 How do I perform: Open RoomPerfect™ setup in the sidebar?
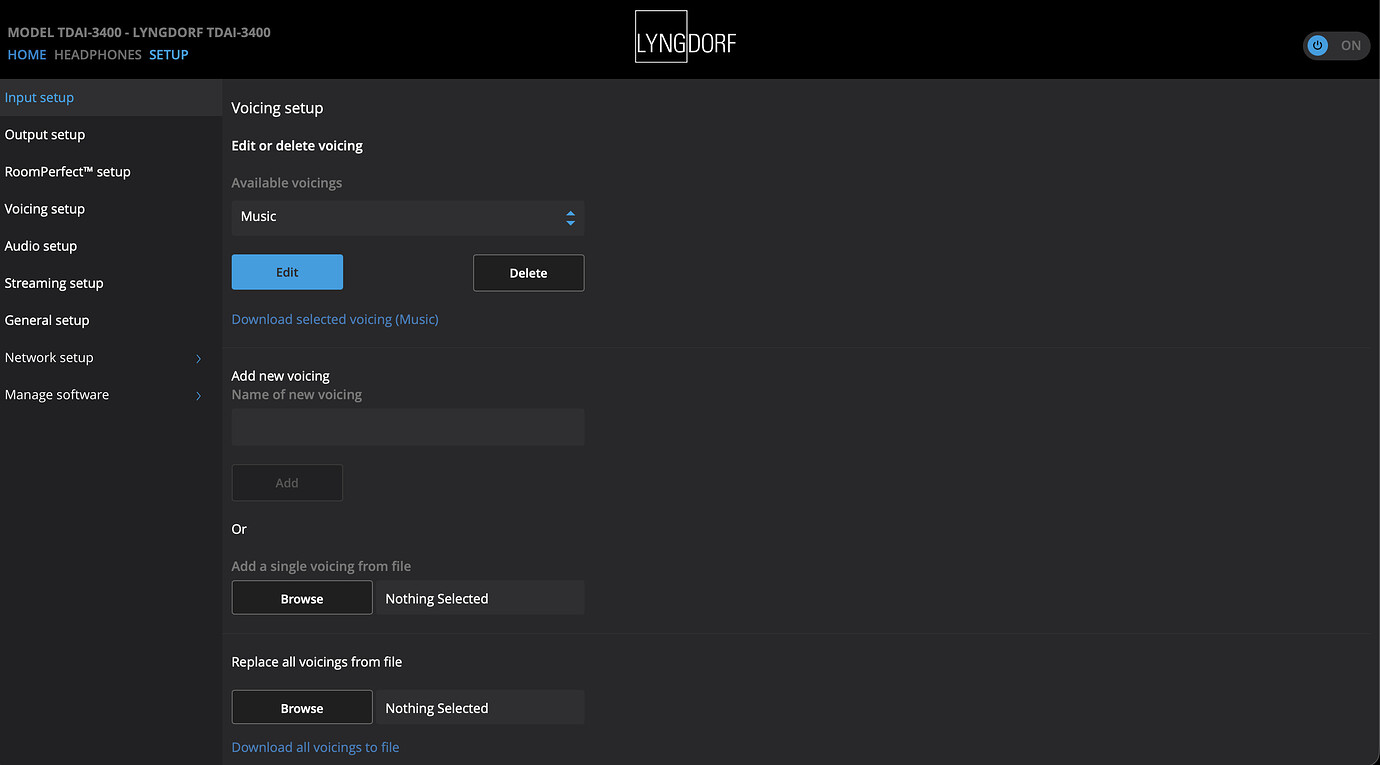pos(111,172)
